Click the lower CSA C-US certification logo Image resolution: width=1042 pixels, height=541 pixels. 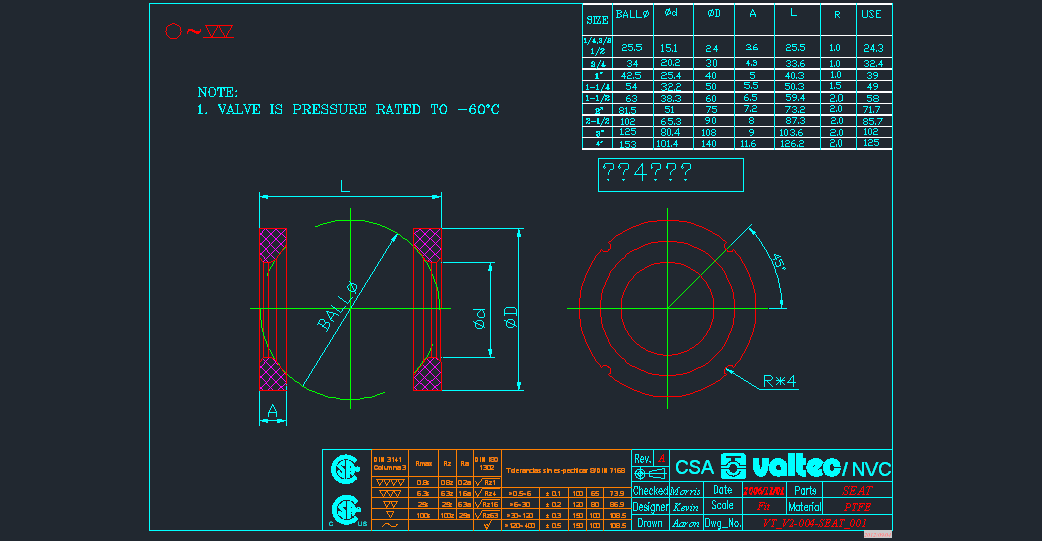(x=345, y=508)
